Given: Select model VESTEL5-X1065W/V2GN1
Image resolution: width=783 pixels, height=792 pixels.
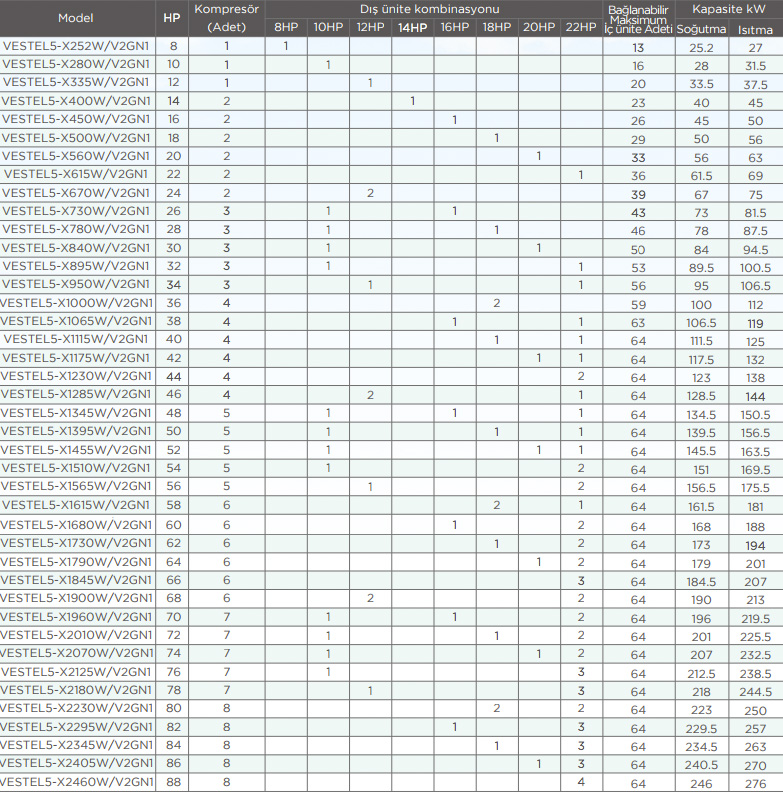Looking at the screenshot, I should coord(76,321).
